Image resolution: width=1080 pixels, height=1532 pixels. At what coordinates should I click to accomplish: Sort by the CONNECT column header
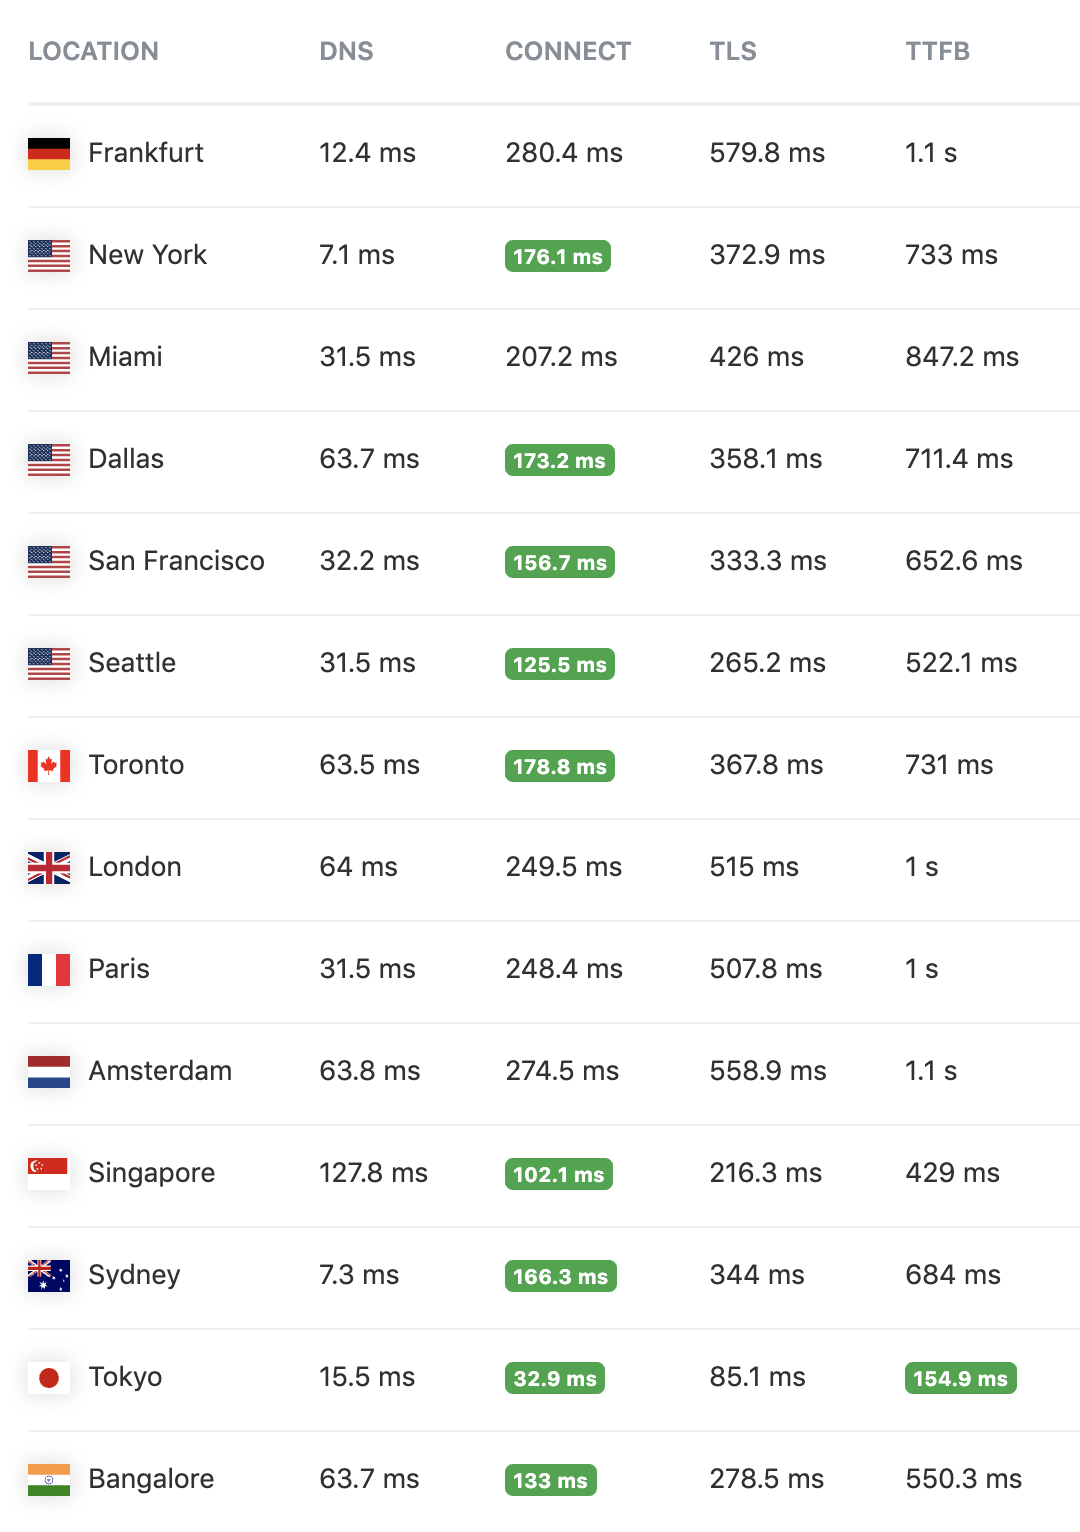click(568, 51)
